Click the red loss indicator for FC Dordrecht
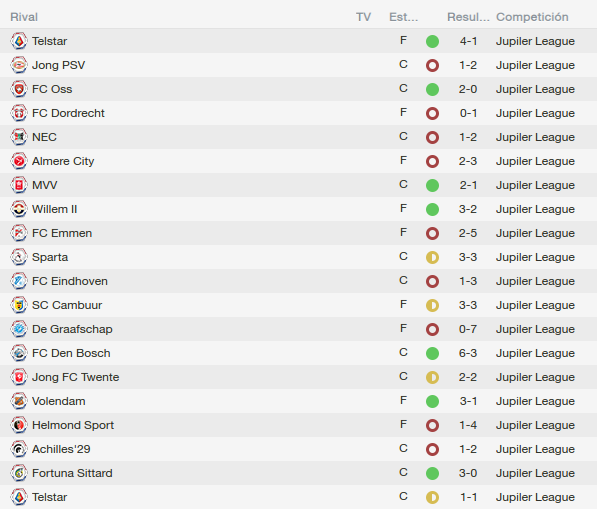This screenshot has height=509, width=597. point(432,113)
